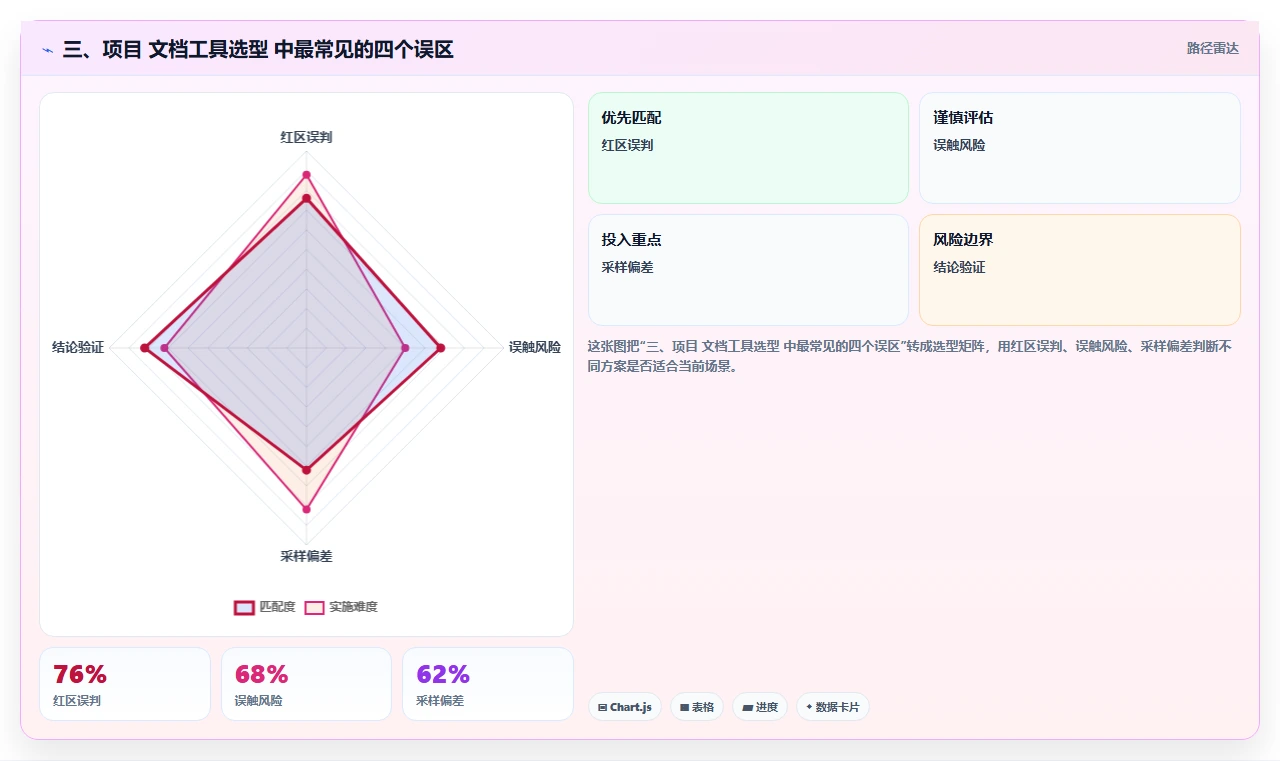Click the 进度 chip
1280x761 pixels.
(x=760, y=707)
